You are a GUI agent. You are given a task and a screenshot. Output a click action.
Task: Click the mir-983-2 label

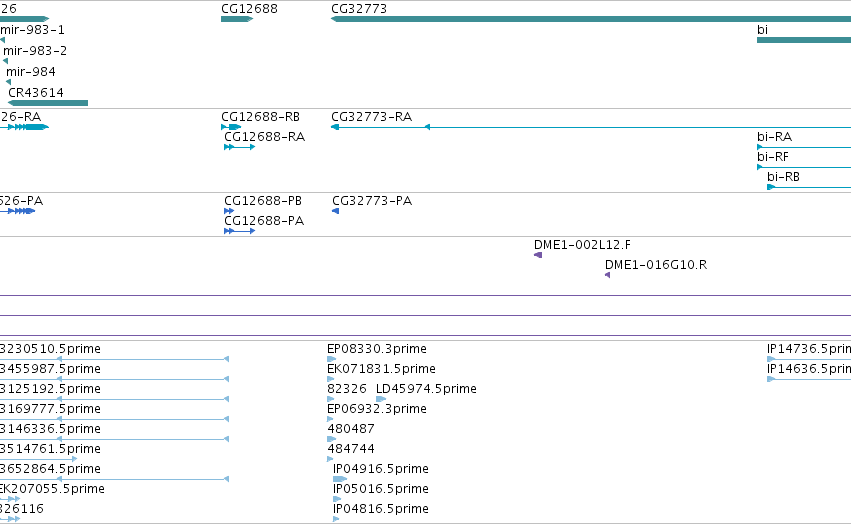click(x=35, y=50)
